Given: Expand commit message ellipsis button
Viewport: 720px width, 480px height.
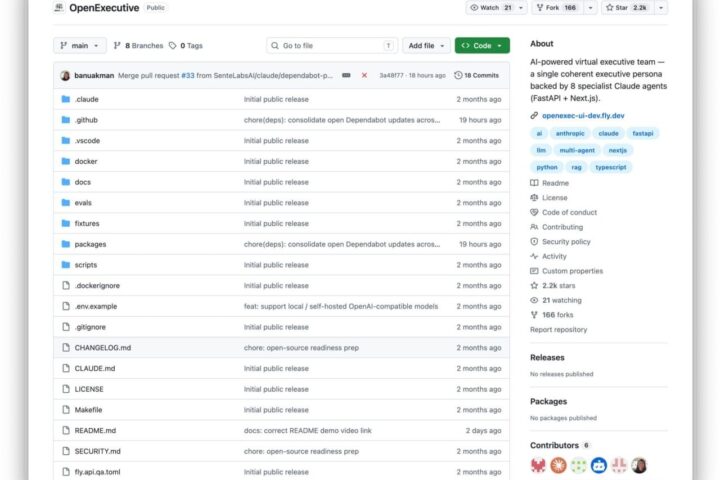Looking at the screenshot, I should click(x=346, y=75).
